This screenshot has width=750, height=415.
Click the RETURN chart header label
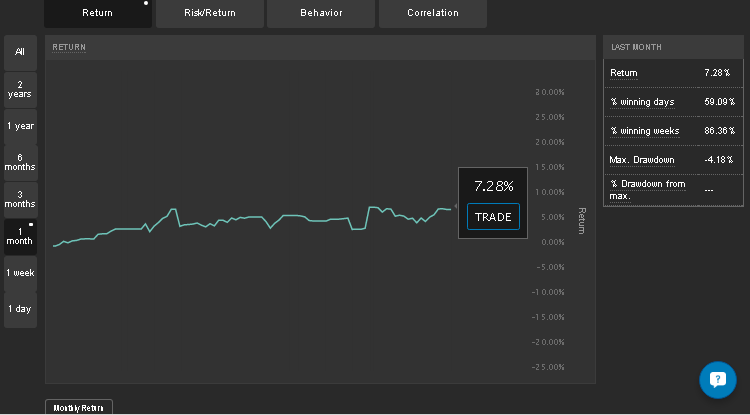pyautogui.click(x=69, y=47)
